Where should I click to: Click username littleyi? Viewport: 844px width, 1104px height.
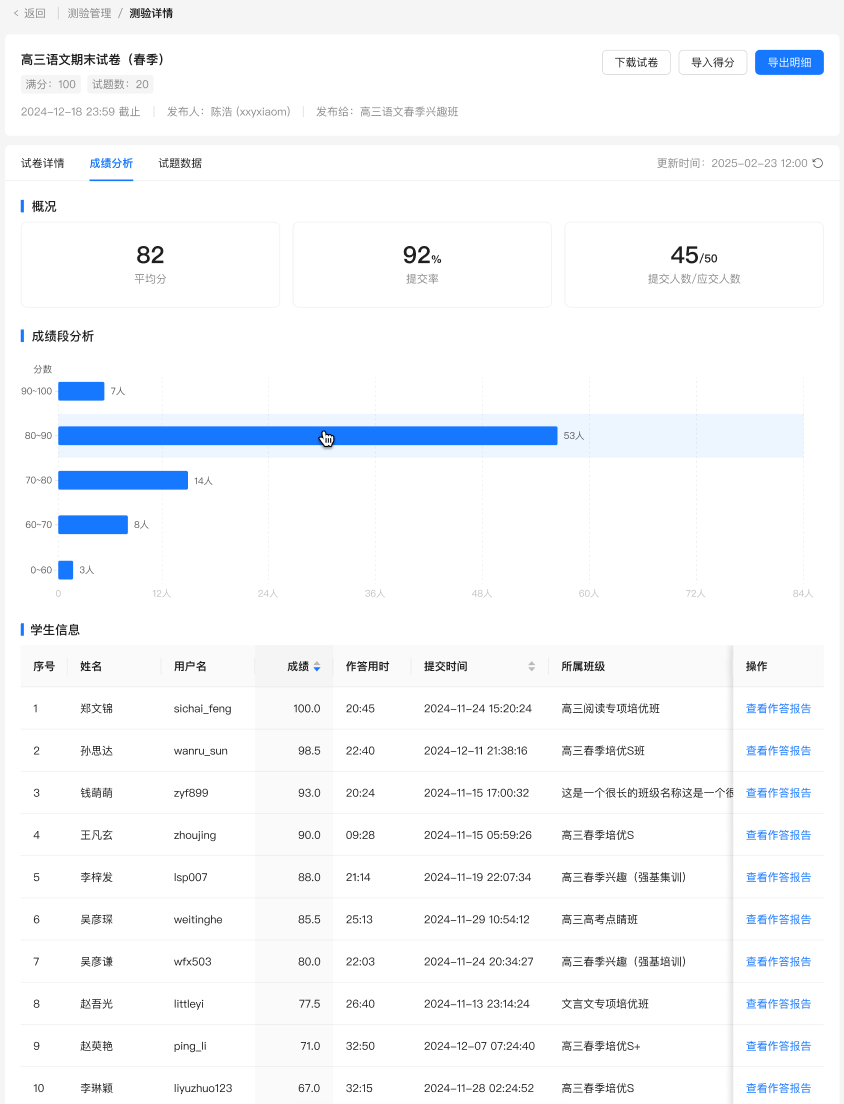click(x=189, y=1004)
